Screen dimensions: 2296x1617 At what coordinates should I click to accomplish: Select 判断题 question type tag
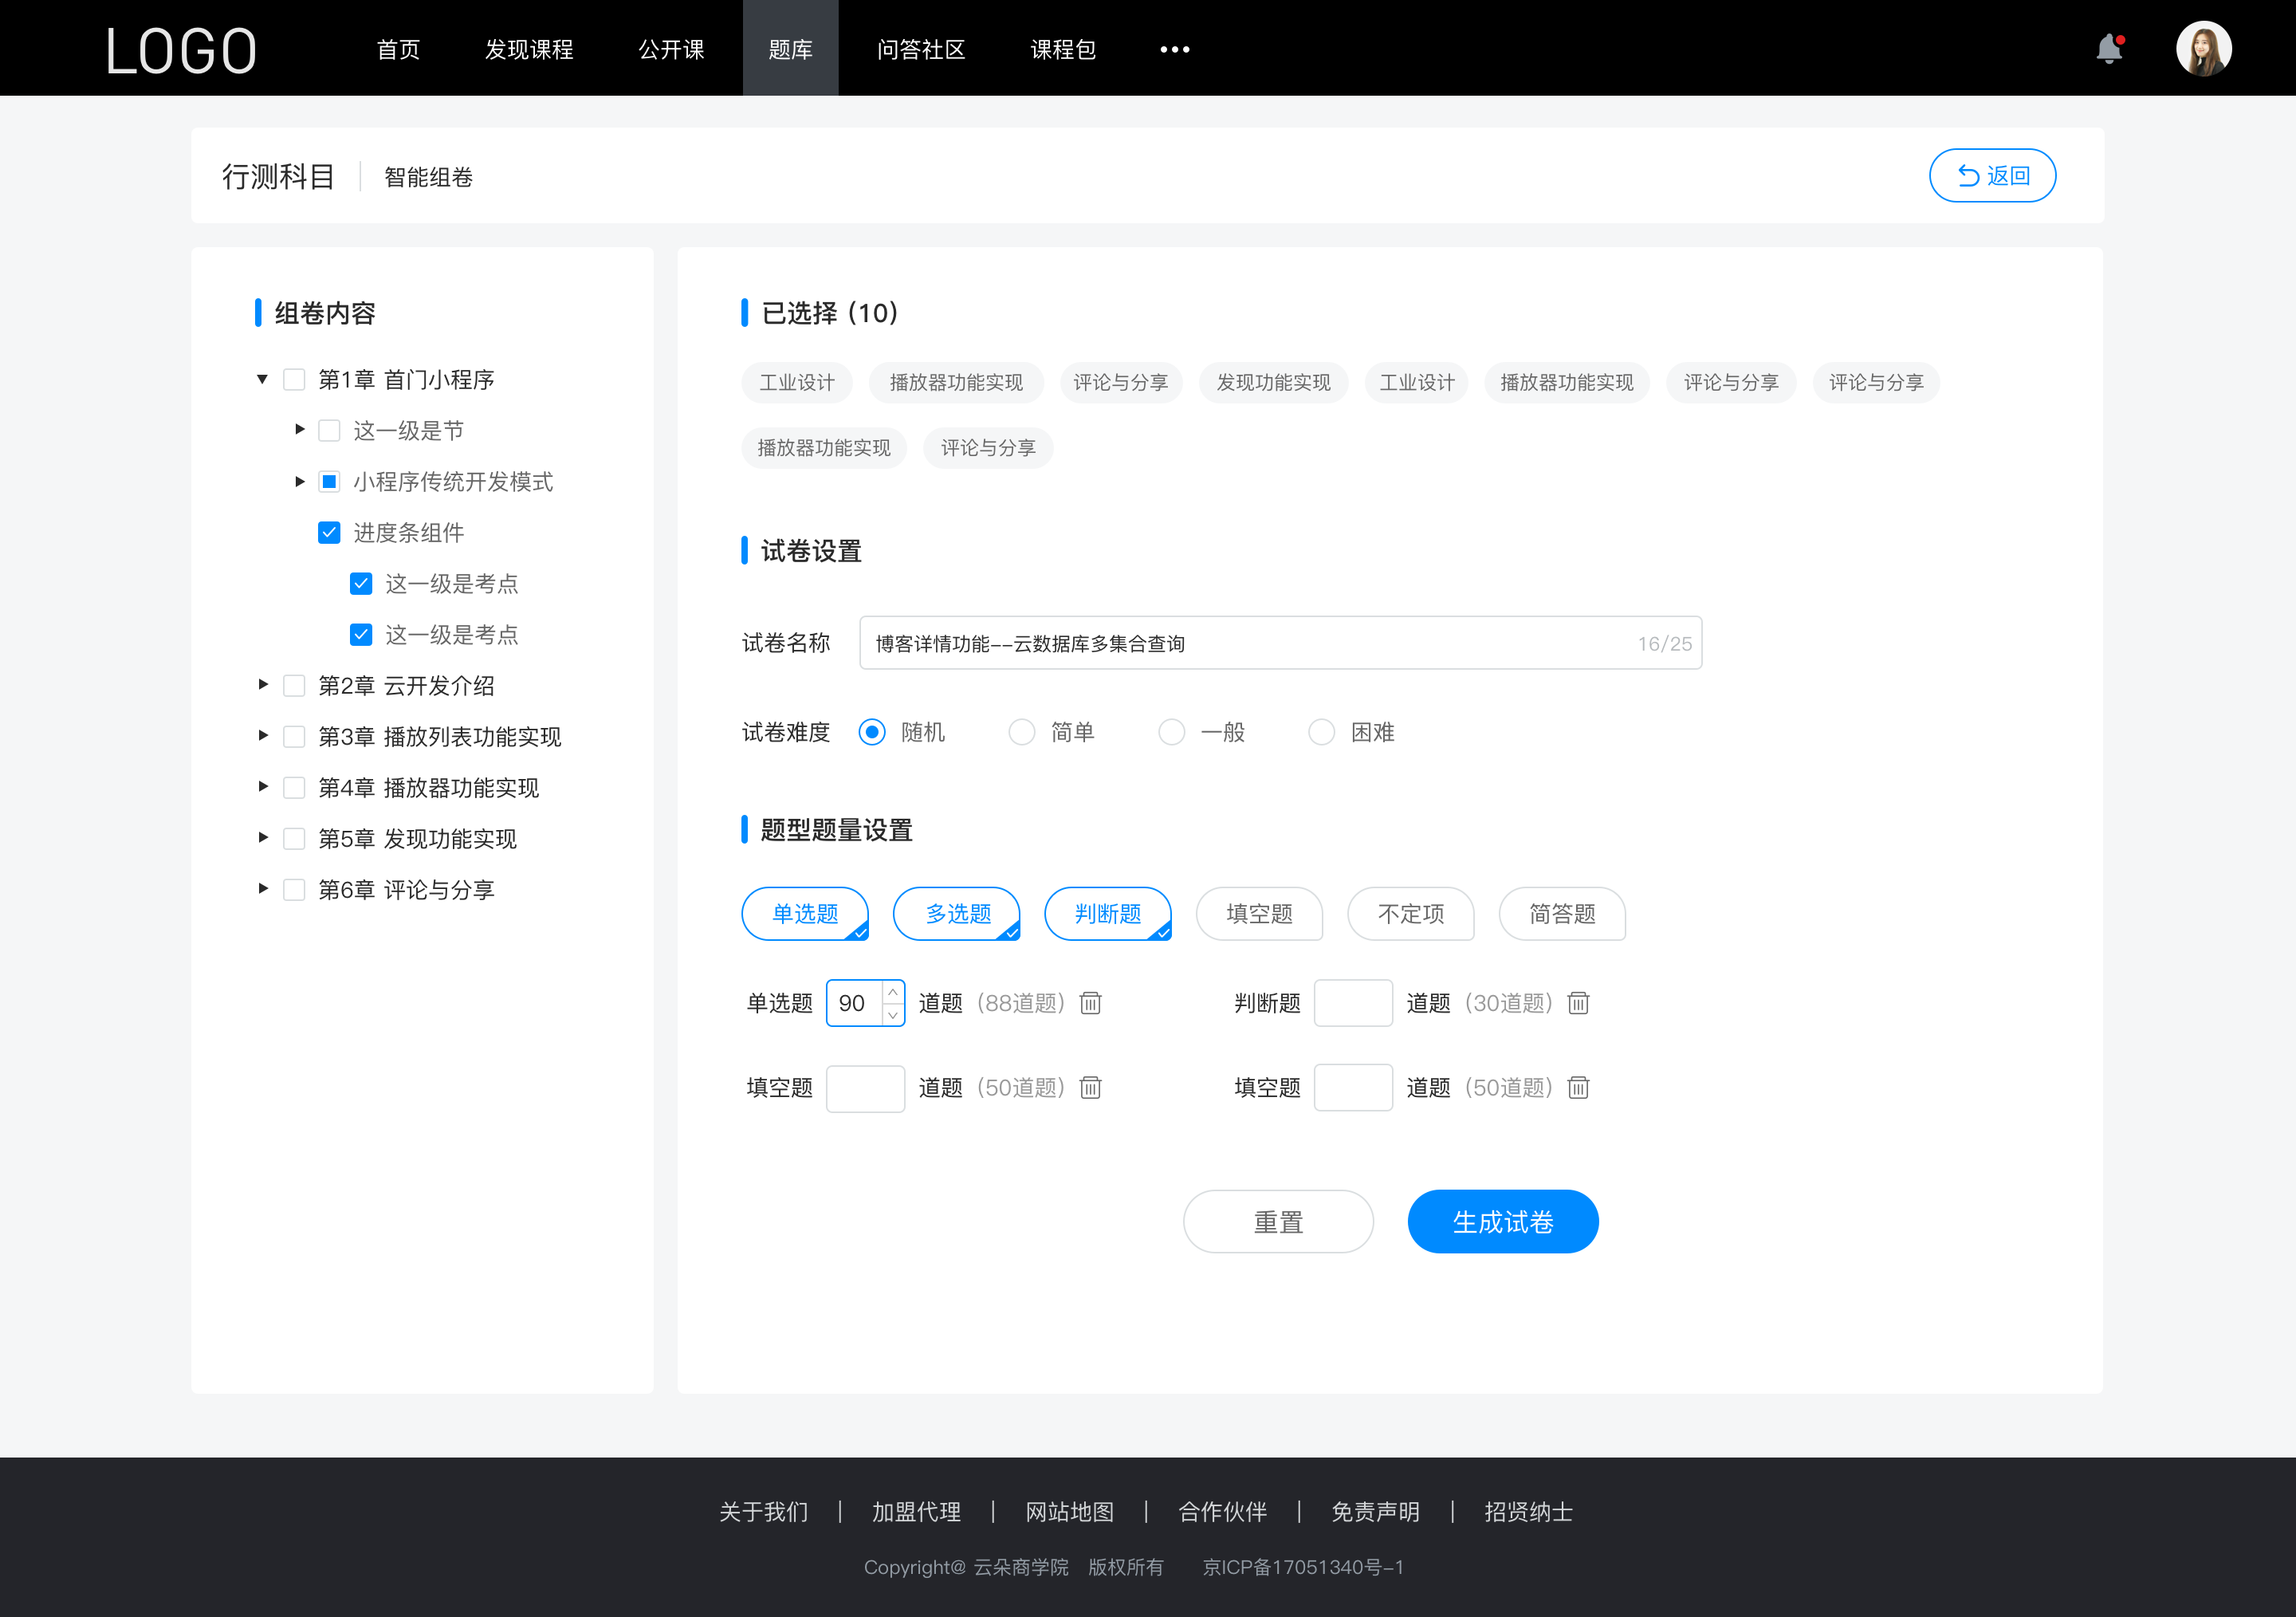coord(1108,914)
